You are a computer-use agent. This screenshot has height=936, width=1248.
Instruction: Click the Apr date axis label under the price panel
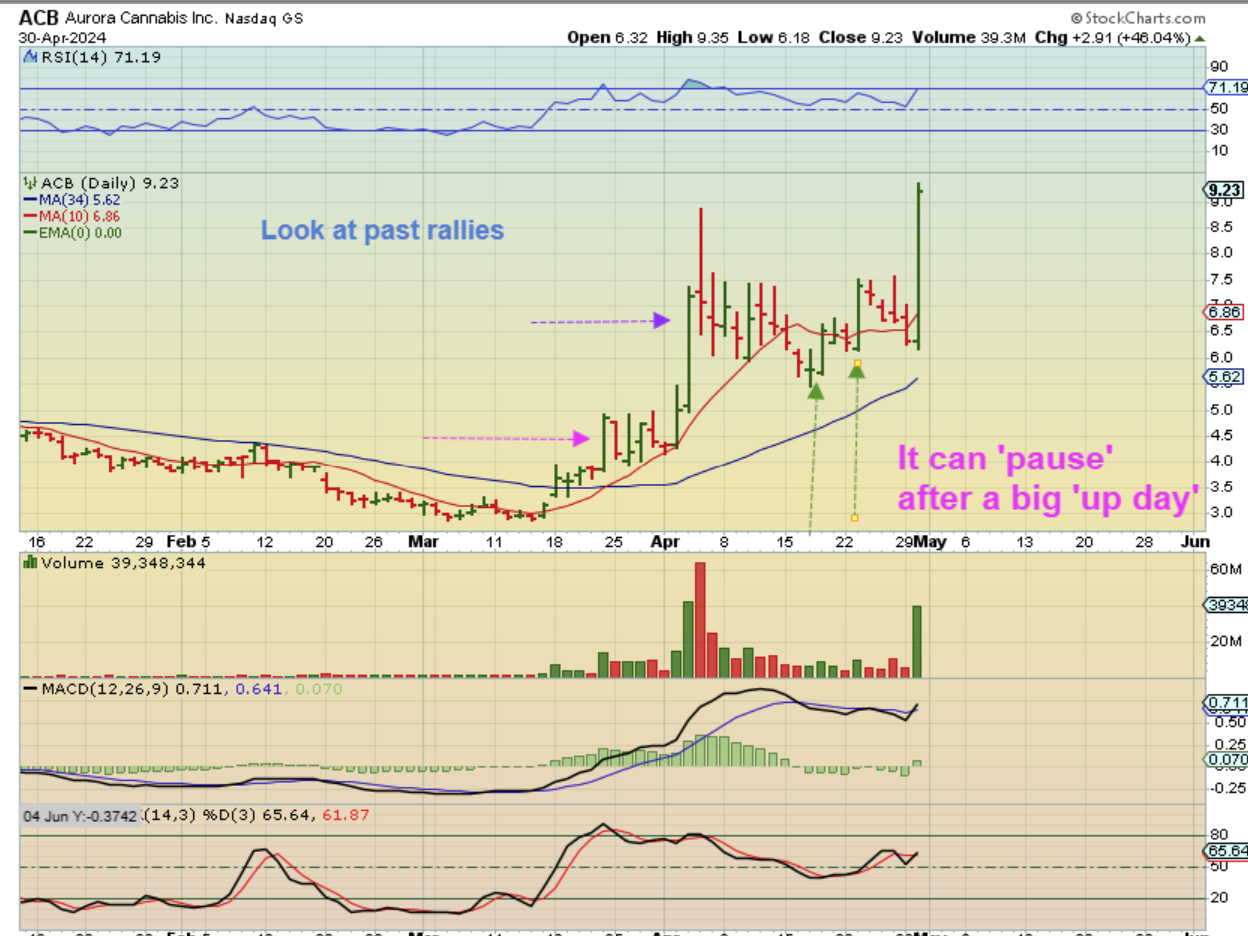pos(664,541)
